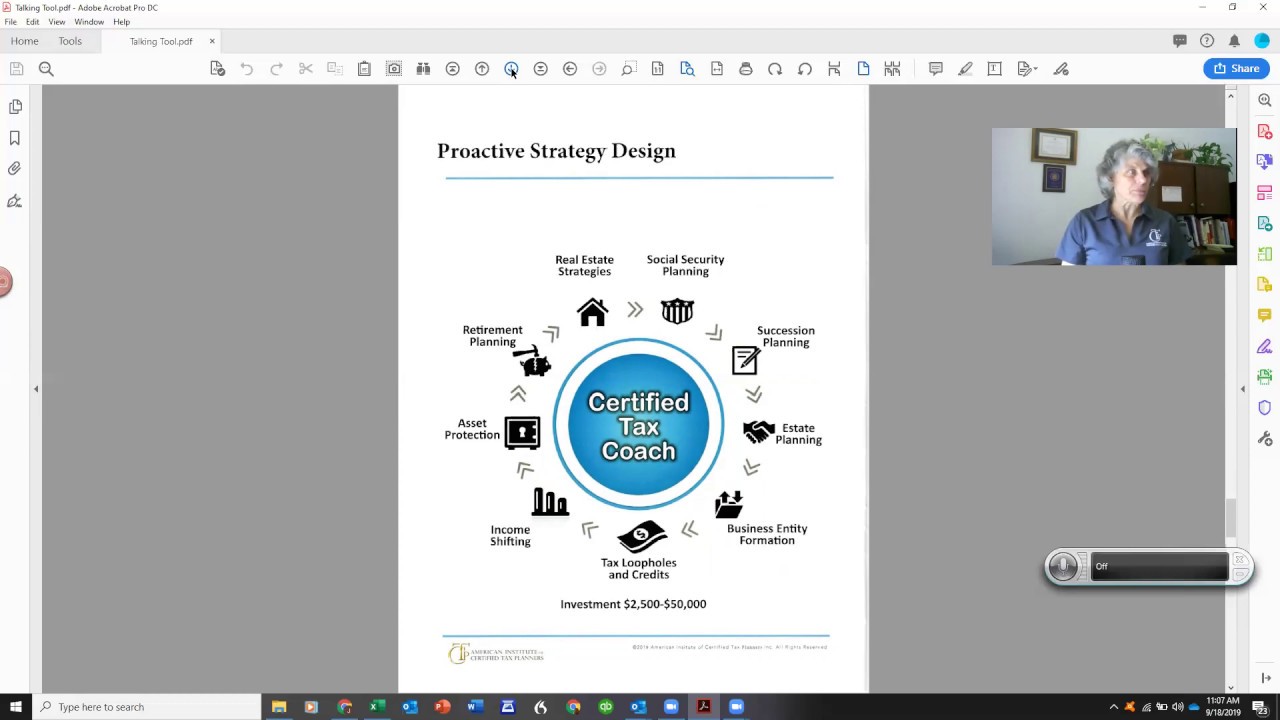
Task: Open the Window menu
Action: [89, 22]
